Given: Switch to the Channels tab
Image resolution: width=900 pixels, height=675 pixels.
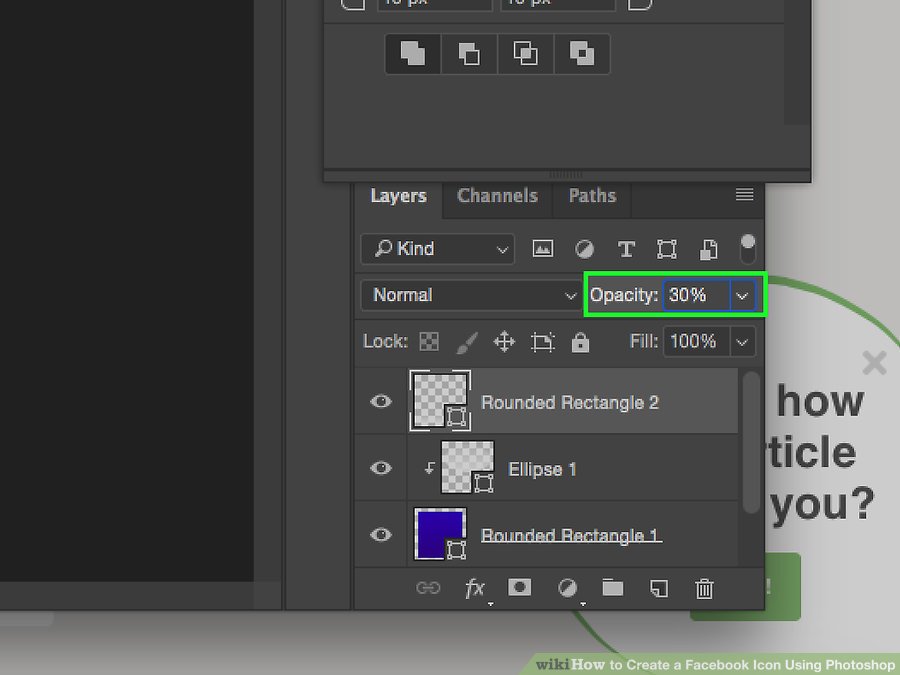Looking at the screenshot, I should point(497,196).
